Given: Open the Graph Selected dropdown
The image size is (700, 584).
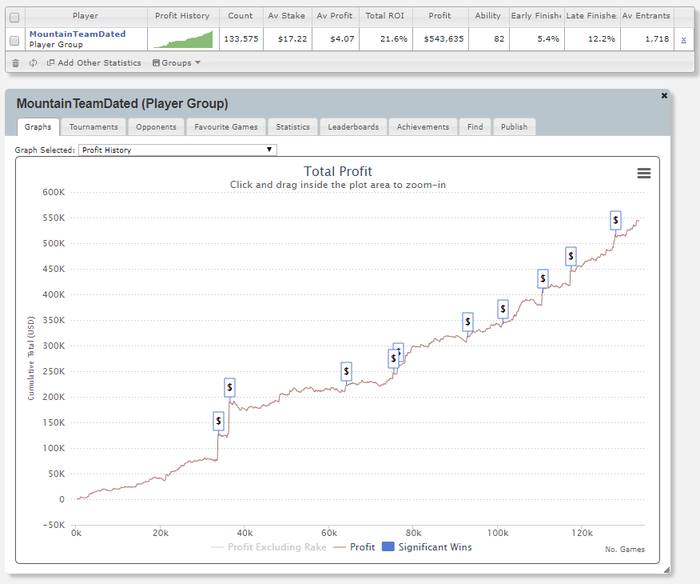Looking at the screenshot, I should tap(177, 150).
